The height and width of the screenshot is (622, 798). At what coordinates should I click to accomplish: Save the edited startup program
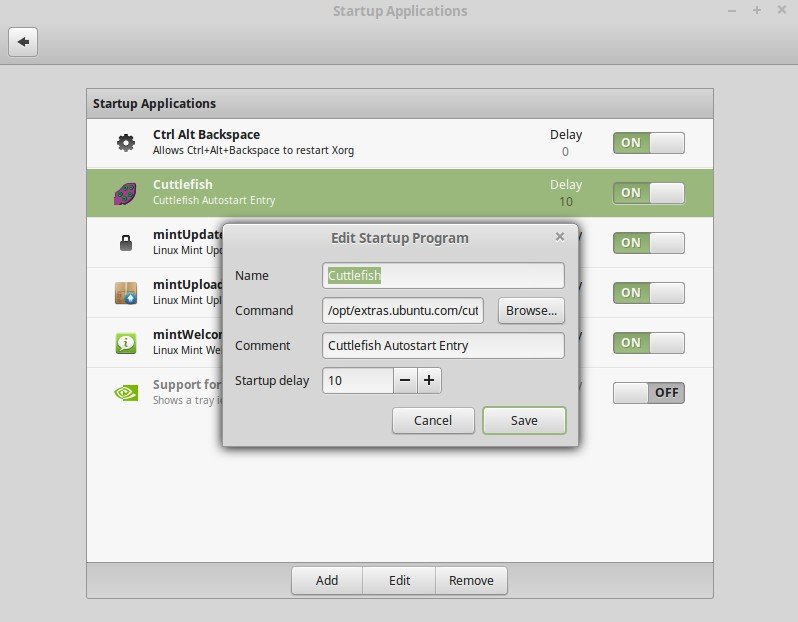point(524,420)
